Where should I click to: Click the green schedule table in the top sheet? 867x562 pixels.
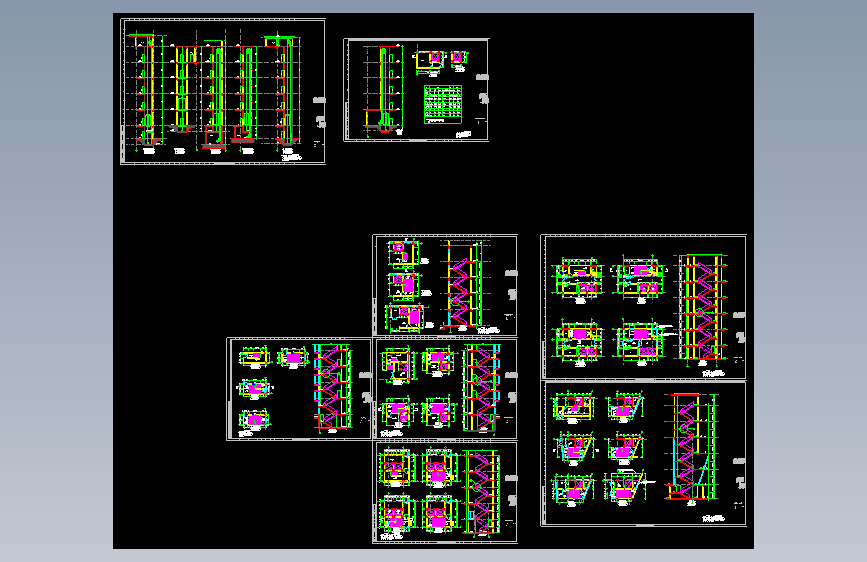pyautogui.click(x=443, y=104)
